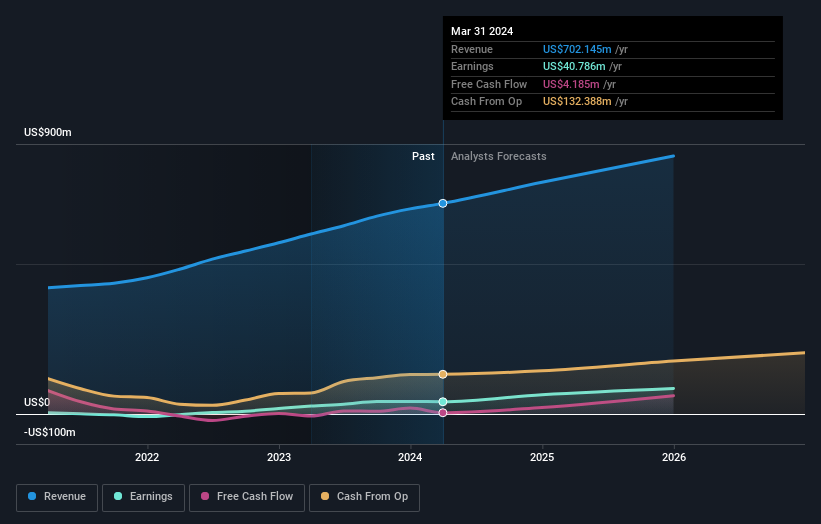Click the orange Cash From Op data point
This screenshot has height=524, width=821.
(x=443, y=374)
